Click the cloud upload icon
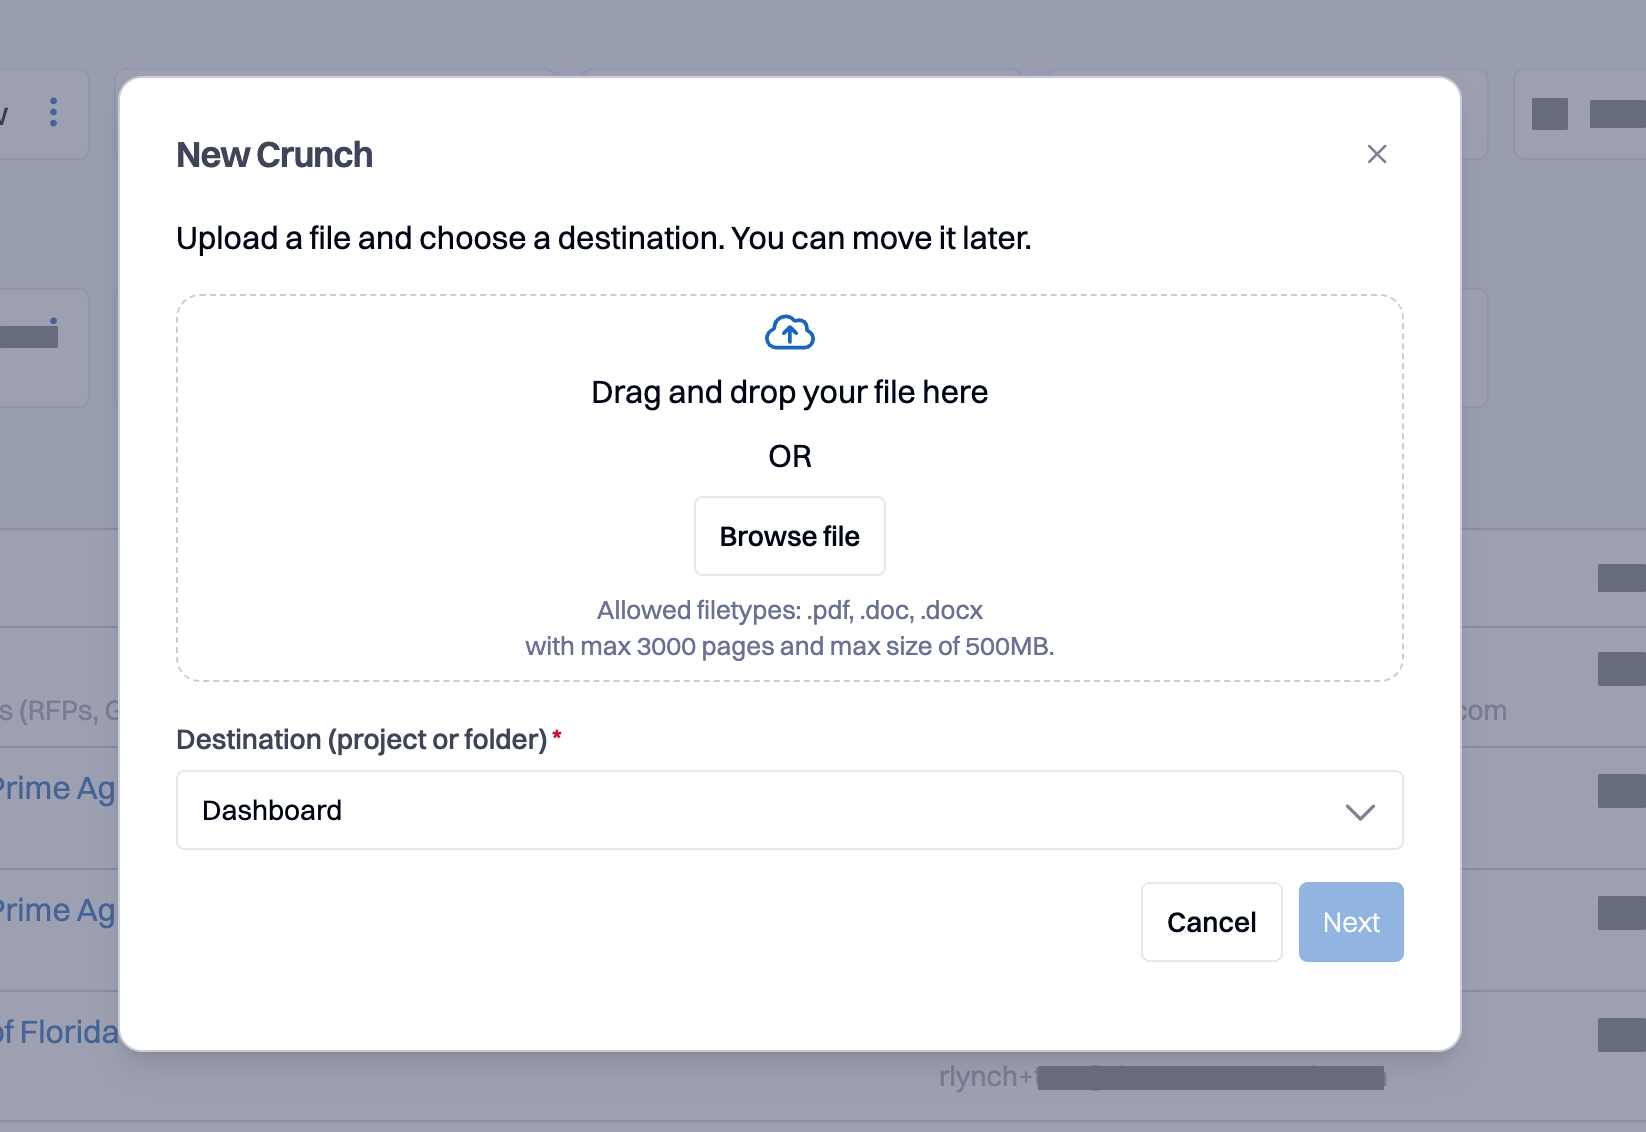This screenshot has height=1132, width=1646. (790, 332)
